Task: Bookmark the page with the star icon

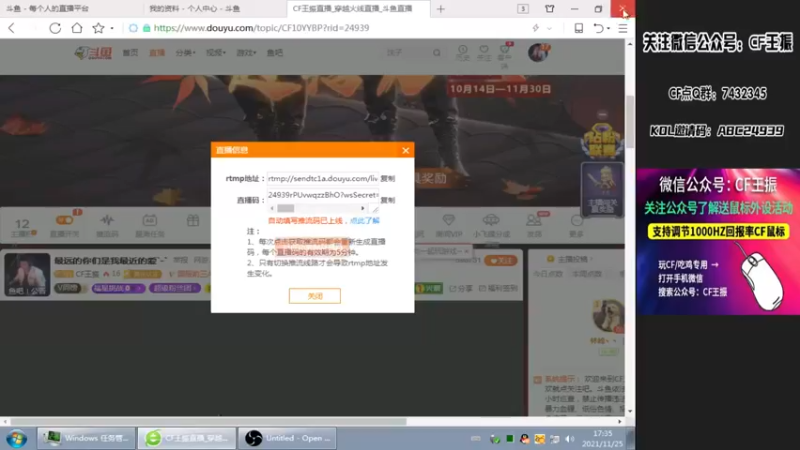Action: point(98,28)
